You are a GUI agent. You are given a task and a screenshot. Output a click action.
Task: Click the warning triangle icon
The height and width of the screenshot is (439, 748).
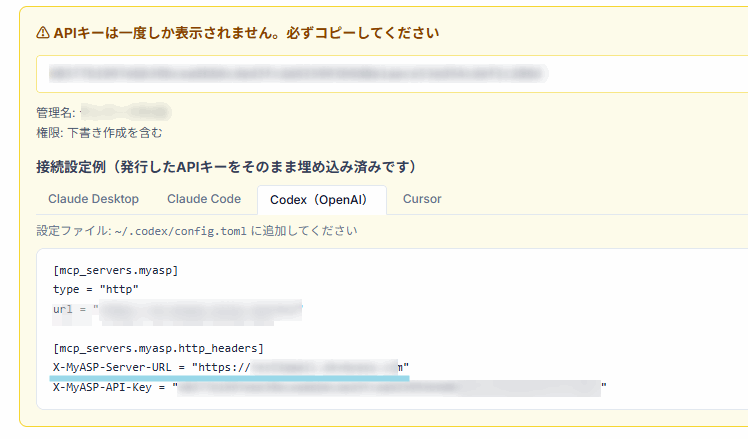click(x=42, y=33)
